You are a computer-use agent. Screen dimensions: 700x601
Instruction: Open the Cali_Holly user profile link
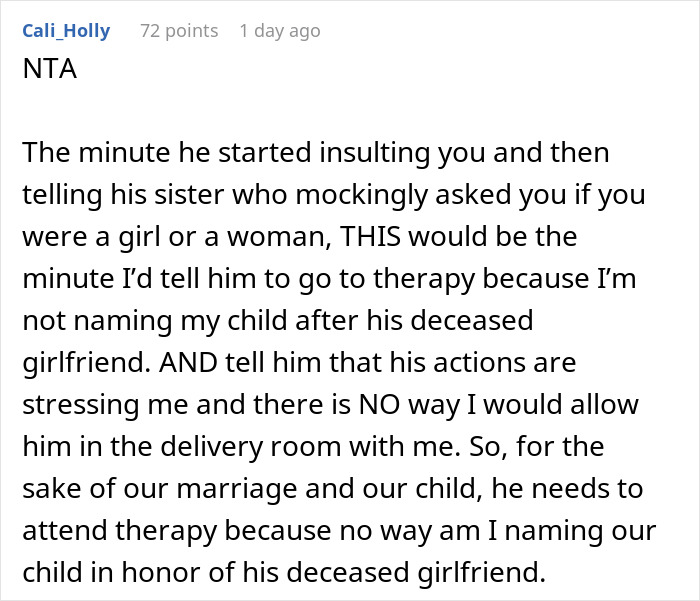tap(65, 31)
